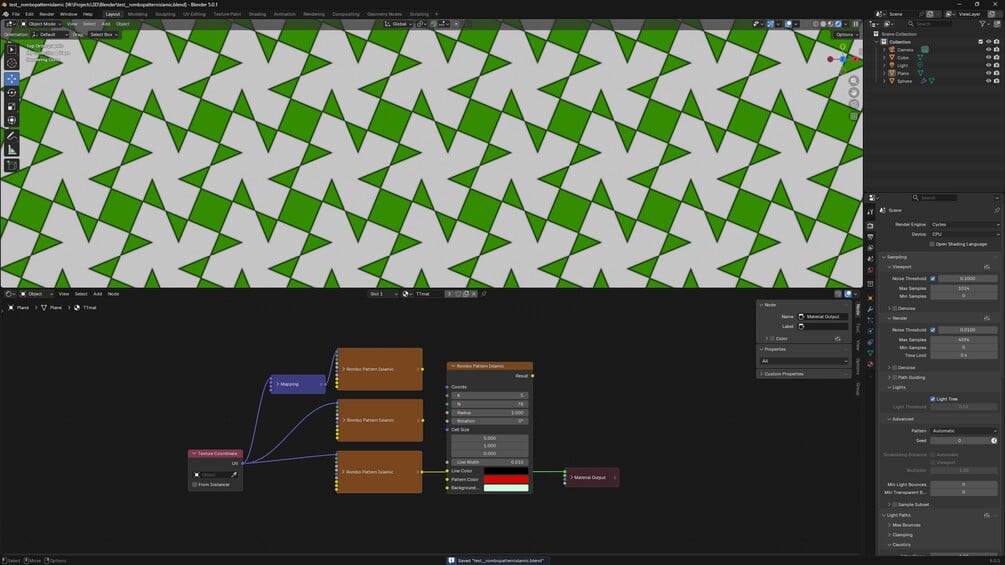
Task: Hide the Camera object via eye icon
Action: [x=988, y=49]
